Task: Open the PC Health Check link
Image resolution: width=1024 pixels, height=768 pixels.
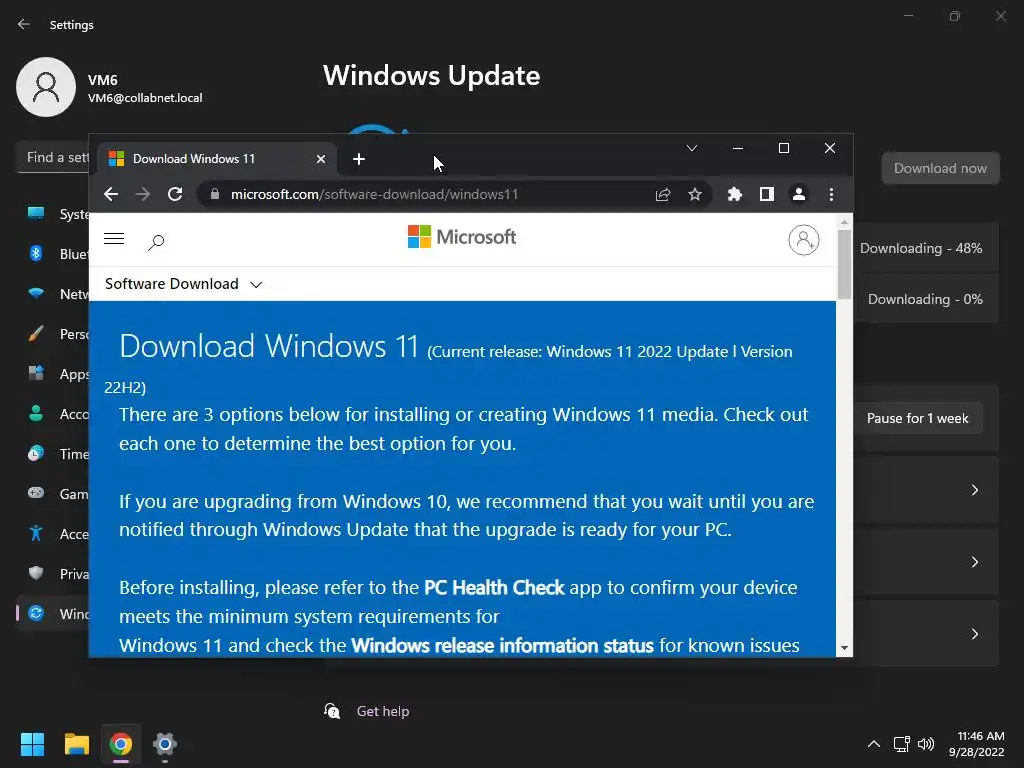Action: [494, 587]
